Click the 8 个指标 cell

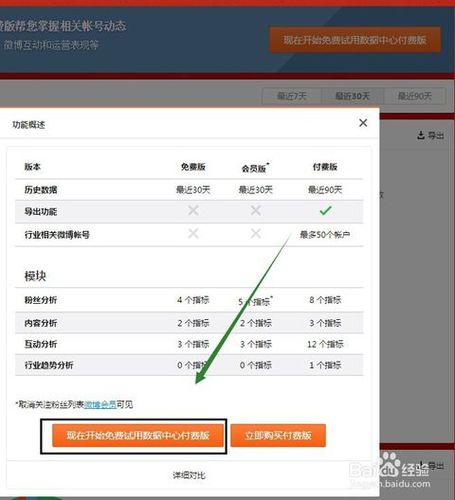point(325,300)
